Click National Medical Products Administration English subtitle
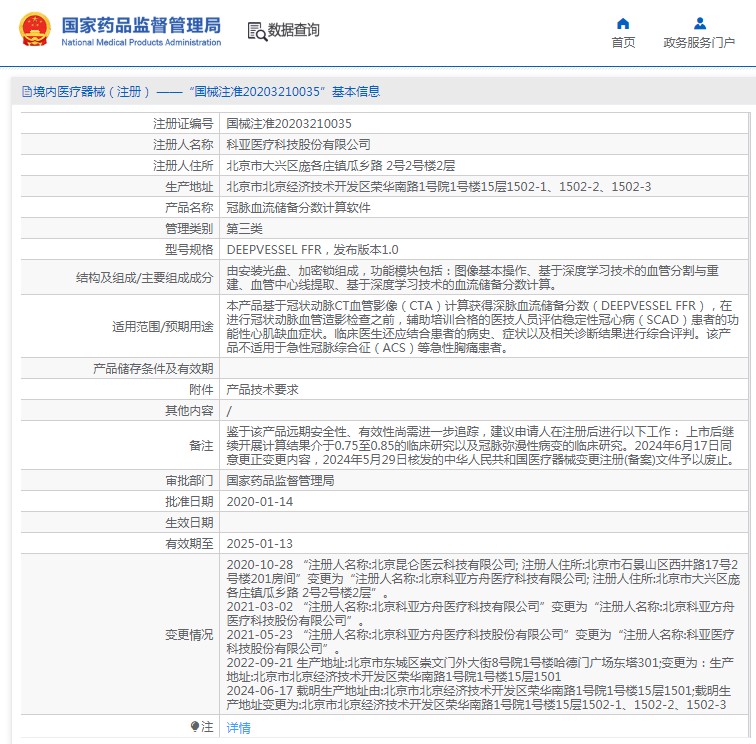 pyautogui.click(x=141, y=42)
